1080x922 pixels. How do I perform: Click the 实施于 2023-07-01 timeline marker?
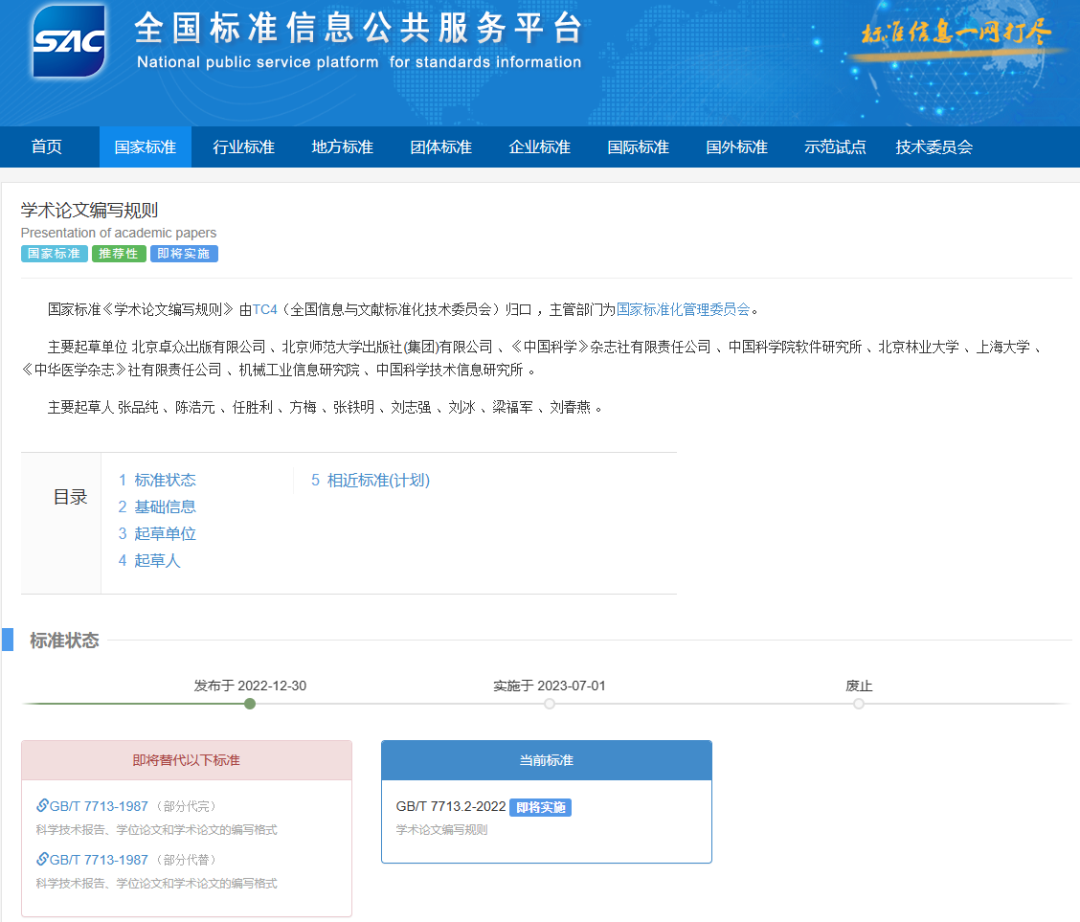tap(549, 704)
